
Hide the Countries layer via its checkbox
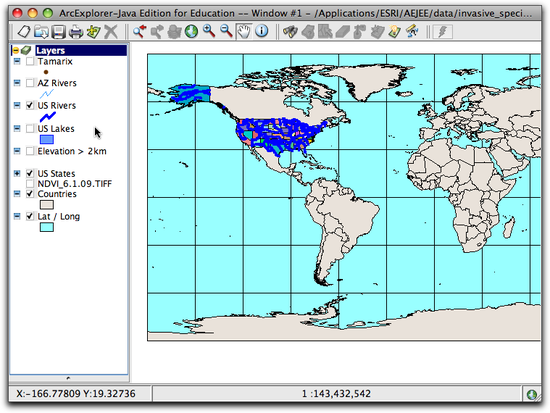click(x=30, y=194)
